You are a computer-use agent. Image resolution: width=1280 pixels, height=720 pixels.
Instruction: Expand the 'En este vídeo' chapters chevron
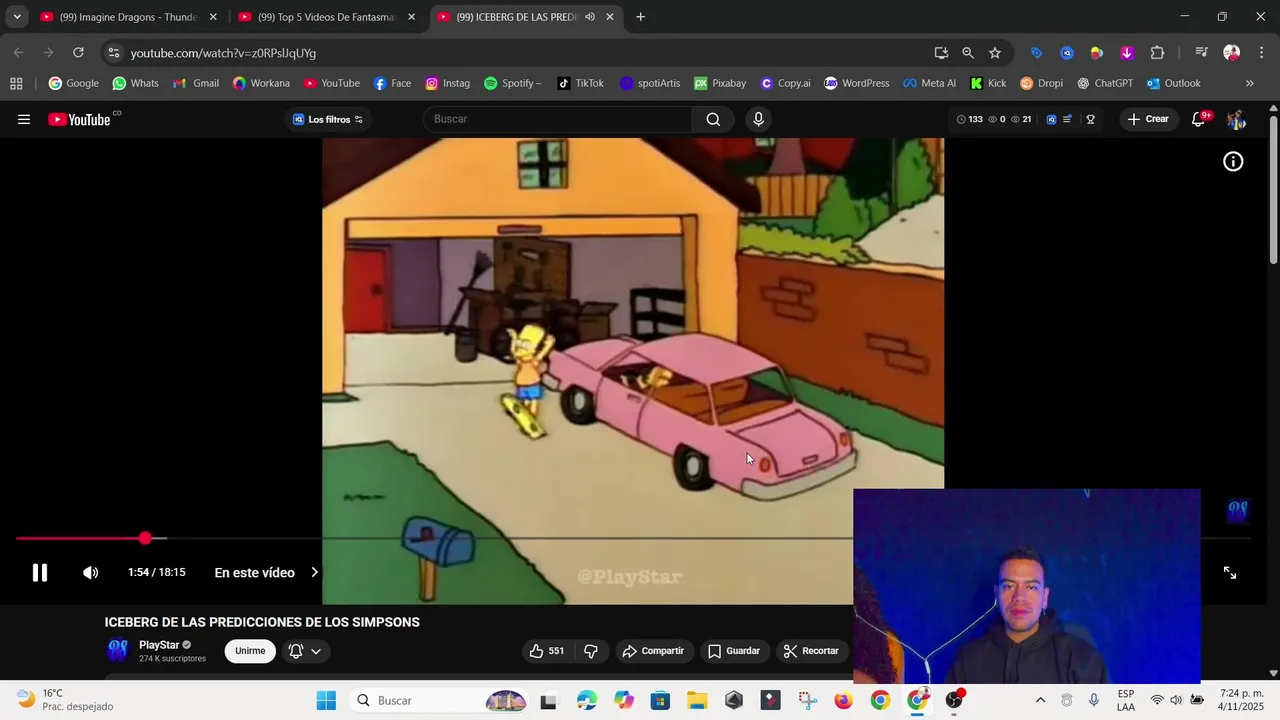pyautogui.click(x=314, y=573)
